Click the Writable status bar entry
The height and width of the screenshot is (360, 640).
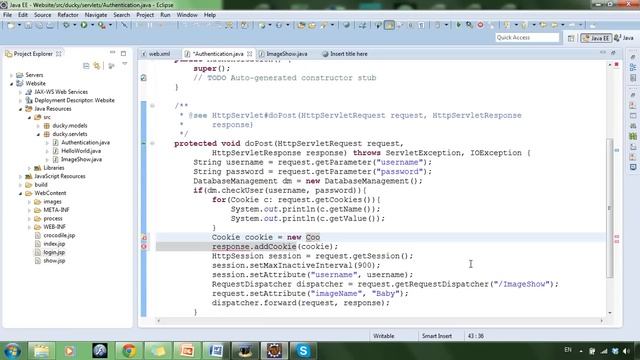click(384, 336)
